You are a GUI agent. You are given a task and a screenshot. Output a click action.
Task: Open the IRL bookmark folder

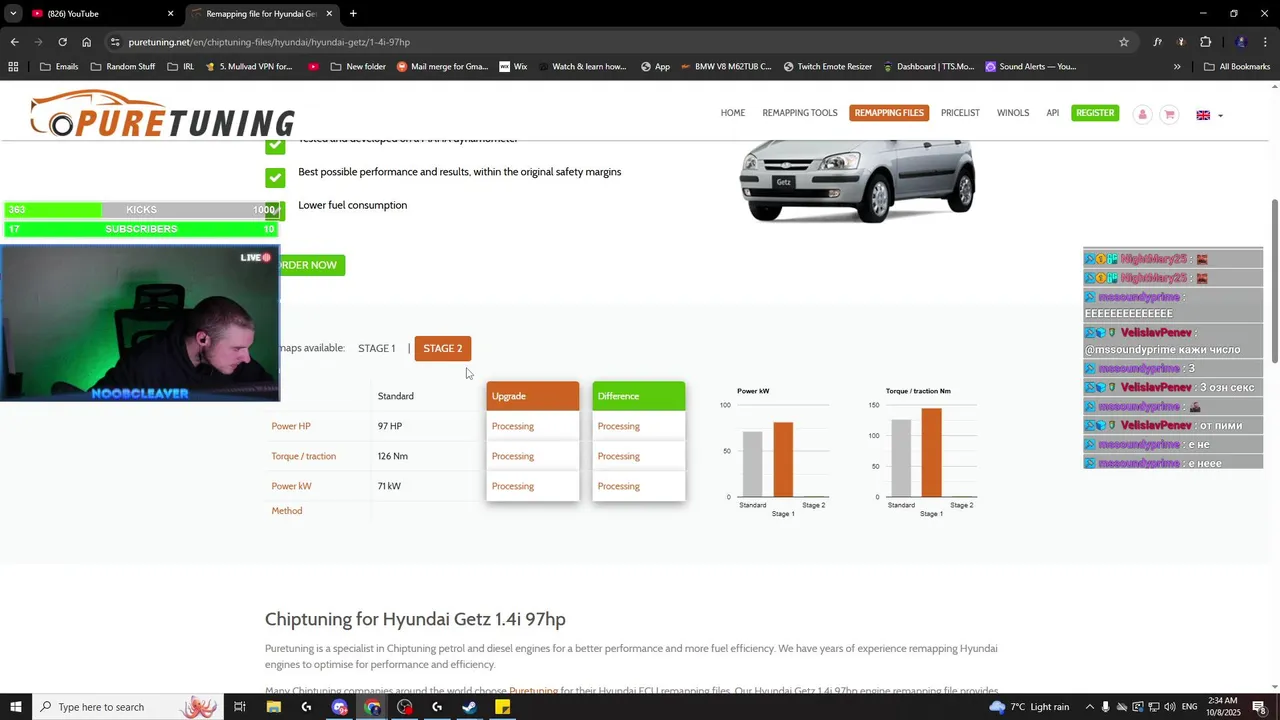click(x=181, y=67)
